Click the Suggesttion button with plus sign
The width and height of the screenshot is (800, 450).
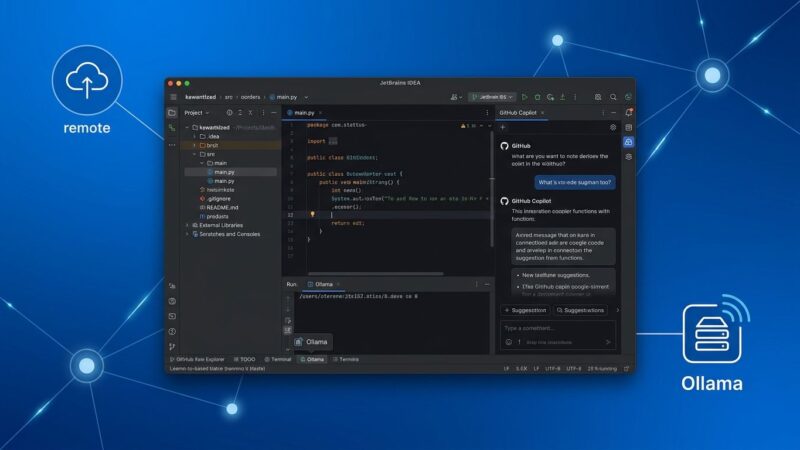525,310
